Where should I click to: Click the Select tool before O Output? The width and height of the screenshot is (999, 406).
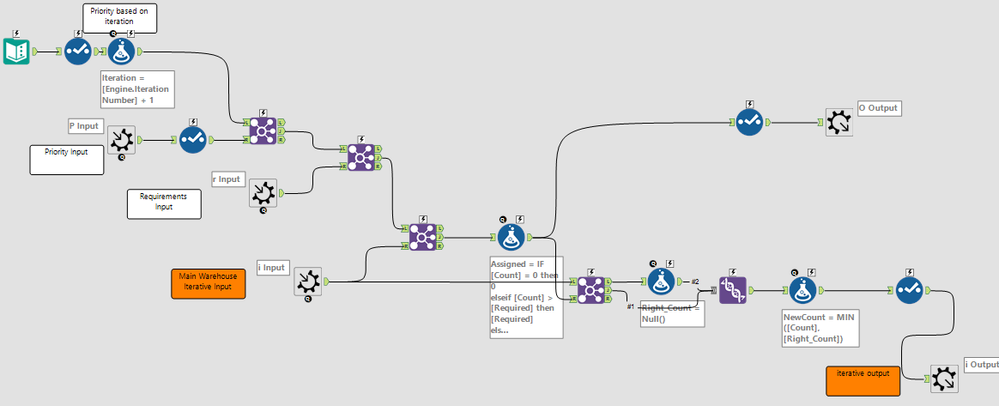tap(750, 122)
